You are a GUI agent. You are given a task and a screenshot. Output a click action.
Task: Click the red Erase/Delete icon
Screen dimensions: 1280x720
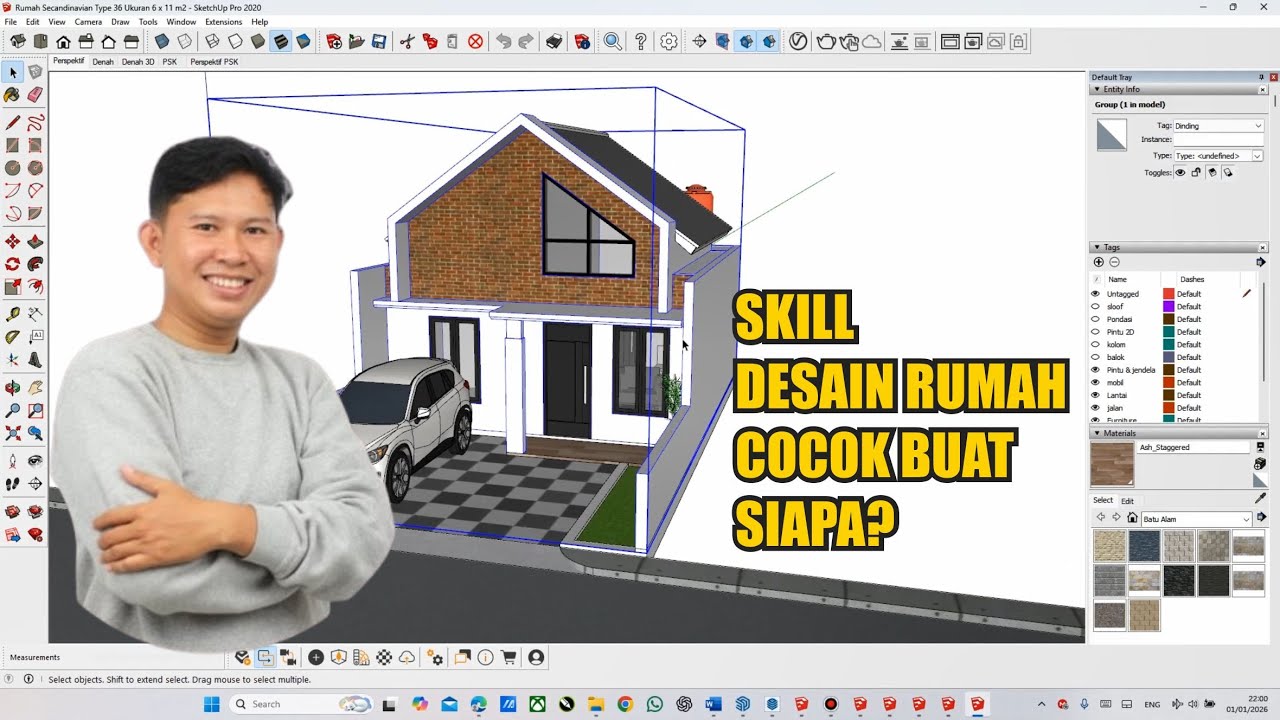pyautogui.click(x=476, y=42)
